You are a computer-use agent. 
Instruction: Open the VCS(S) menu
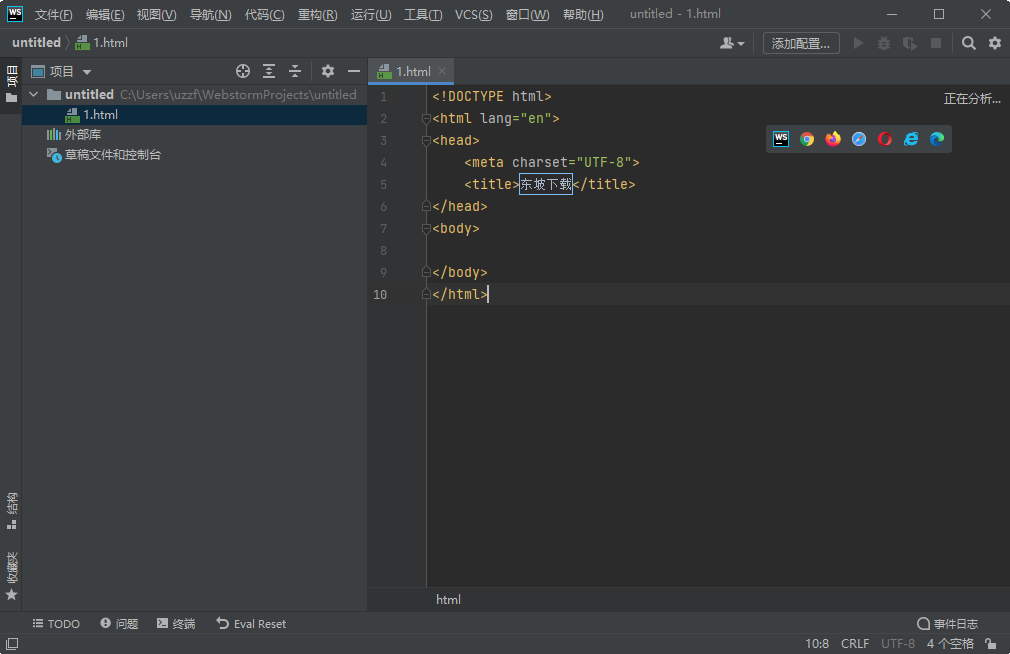(x=473, y=15)
